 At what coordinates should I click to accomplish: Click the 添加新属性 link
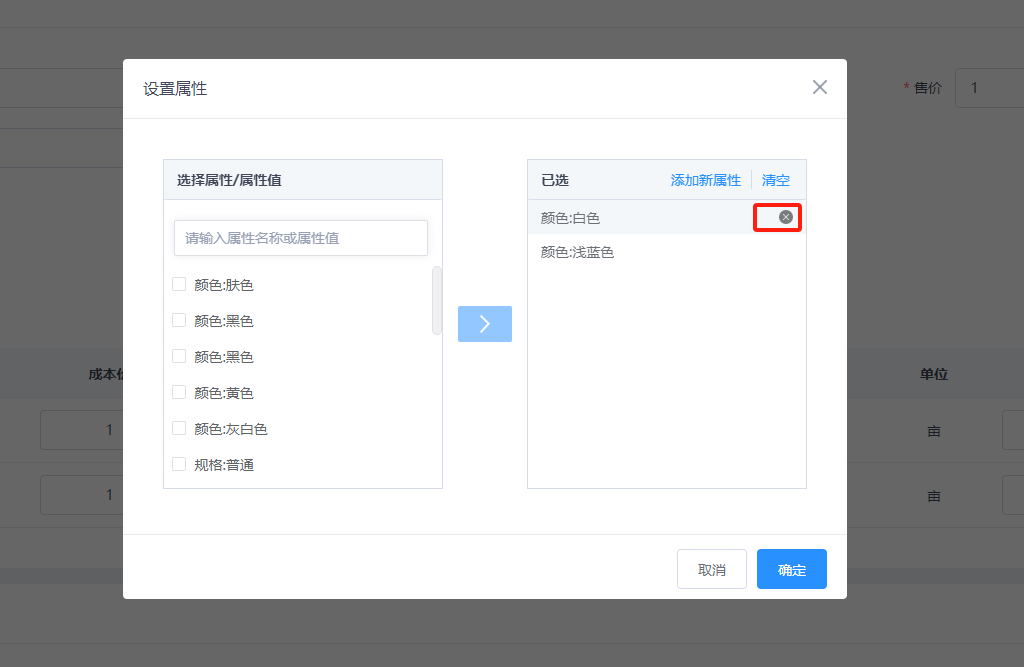click(705, 180)
